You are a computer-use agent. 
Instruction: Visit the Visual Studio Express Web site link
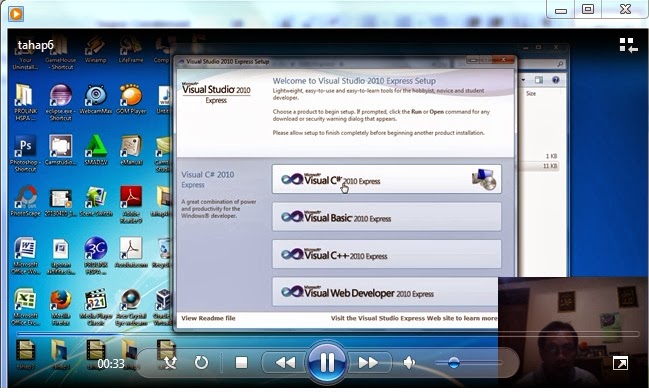click(x=414, y=318)
